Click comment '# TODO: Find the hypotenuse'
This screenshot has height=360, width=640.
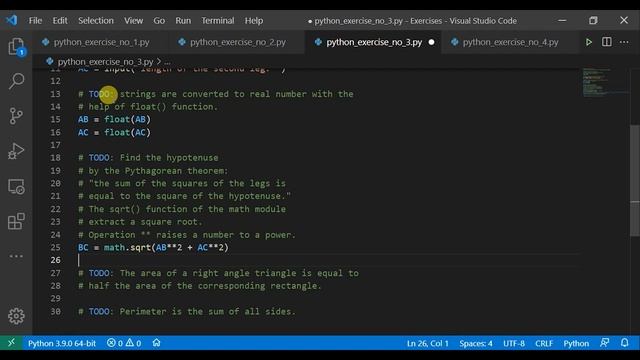point(148,158)
